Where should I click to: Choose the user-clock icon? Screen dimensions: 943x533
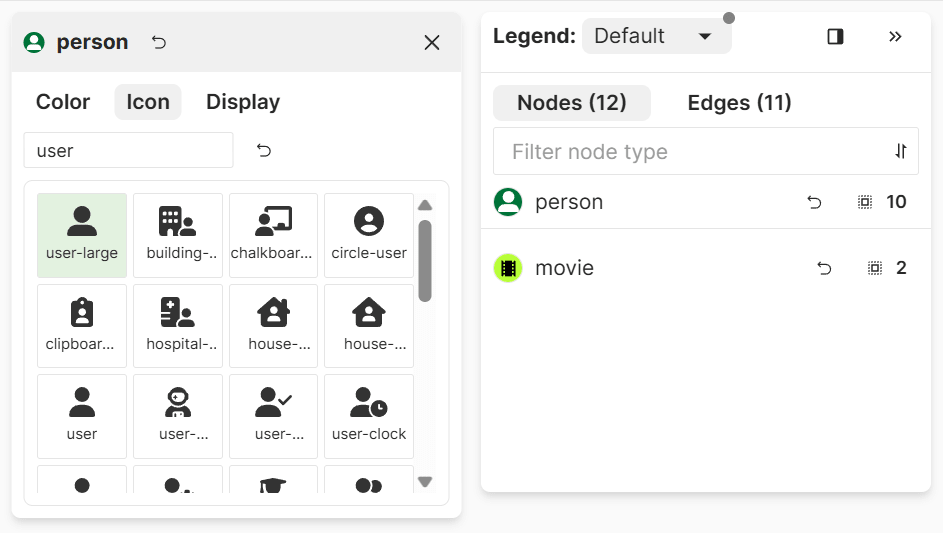tap(369, 416)
